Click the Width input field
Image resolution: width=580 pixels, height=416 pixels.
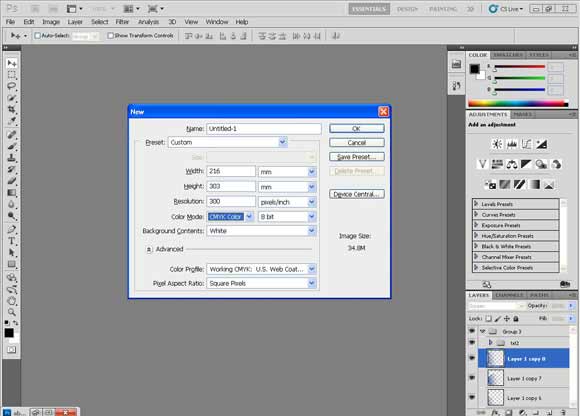point(231,171)
